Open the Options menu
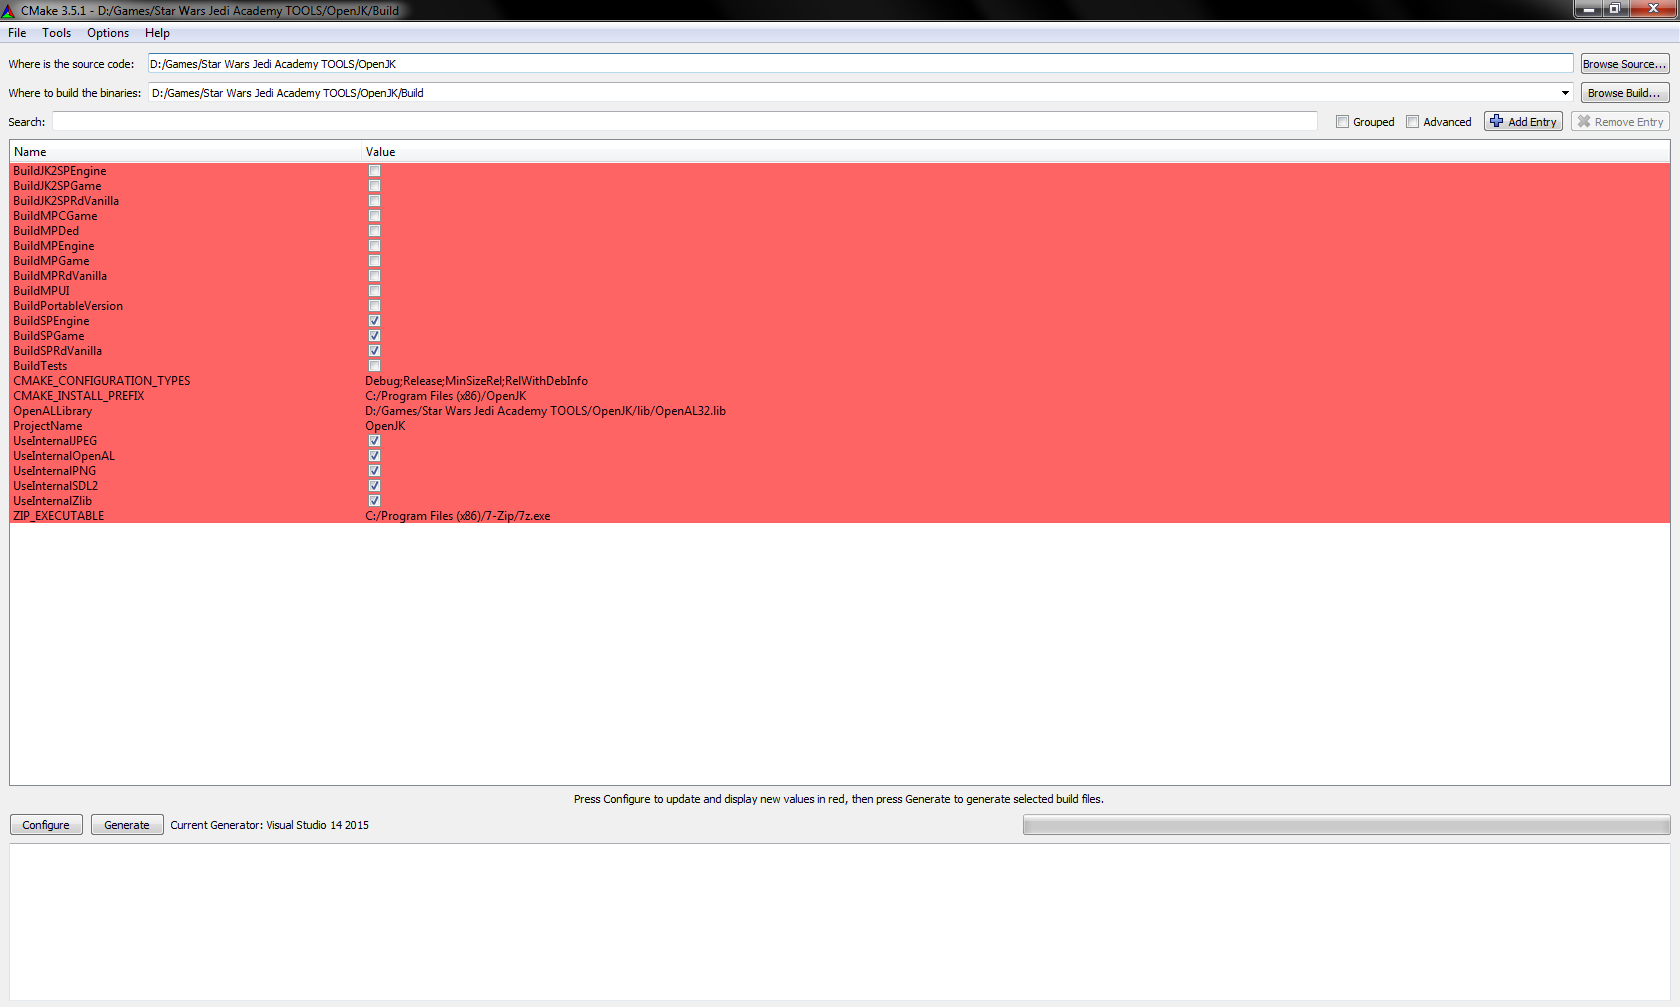 (108, 33)
